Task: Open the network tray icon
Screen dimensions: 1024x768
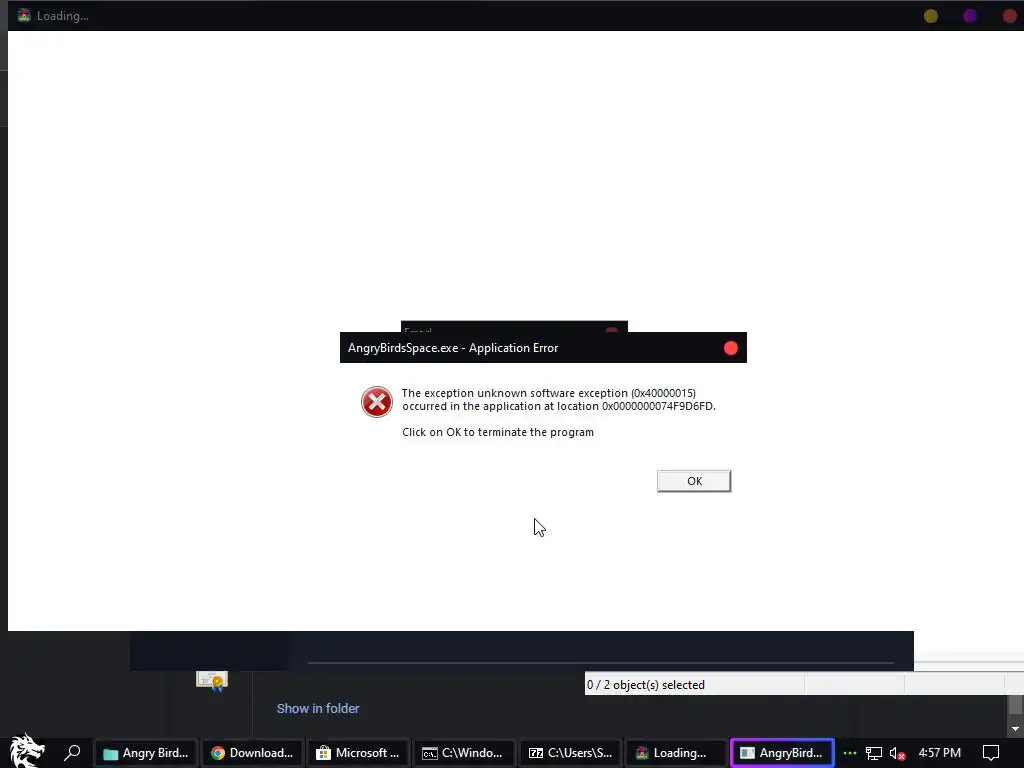Action: (874, 753)
